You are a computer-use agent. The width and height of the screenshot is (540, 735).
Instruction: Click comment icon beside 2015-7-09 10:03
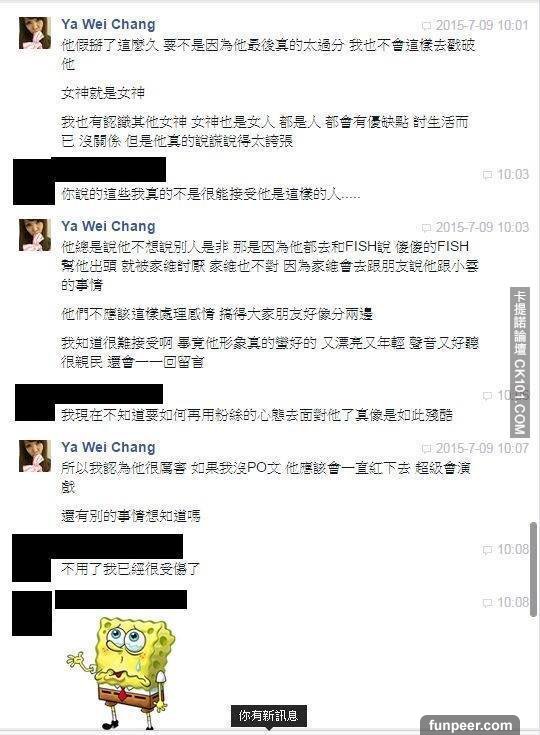[427, 228]
